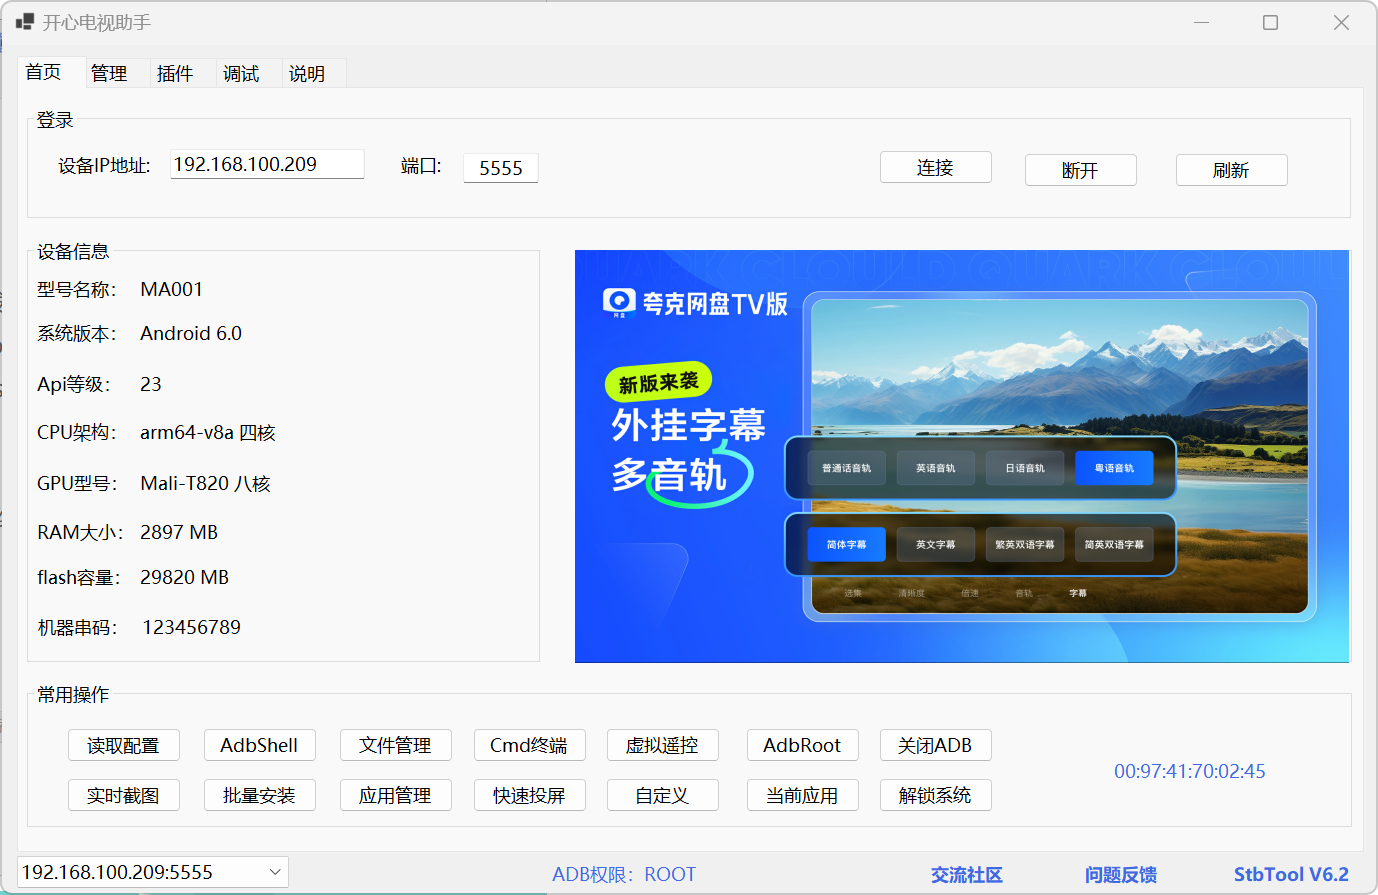Click 解锁系统 button

click(936, 796)
